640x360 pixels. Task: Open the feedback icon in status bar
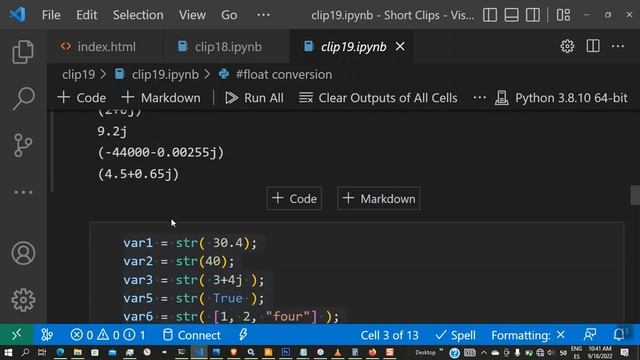click(590, 335)
